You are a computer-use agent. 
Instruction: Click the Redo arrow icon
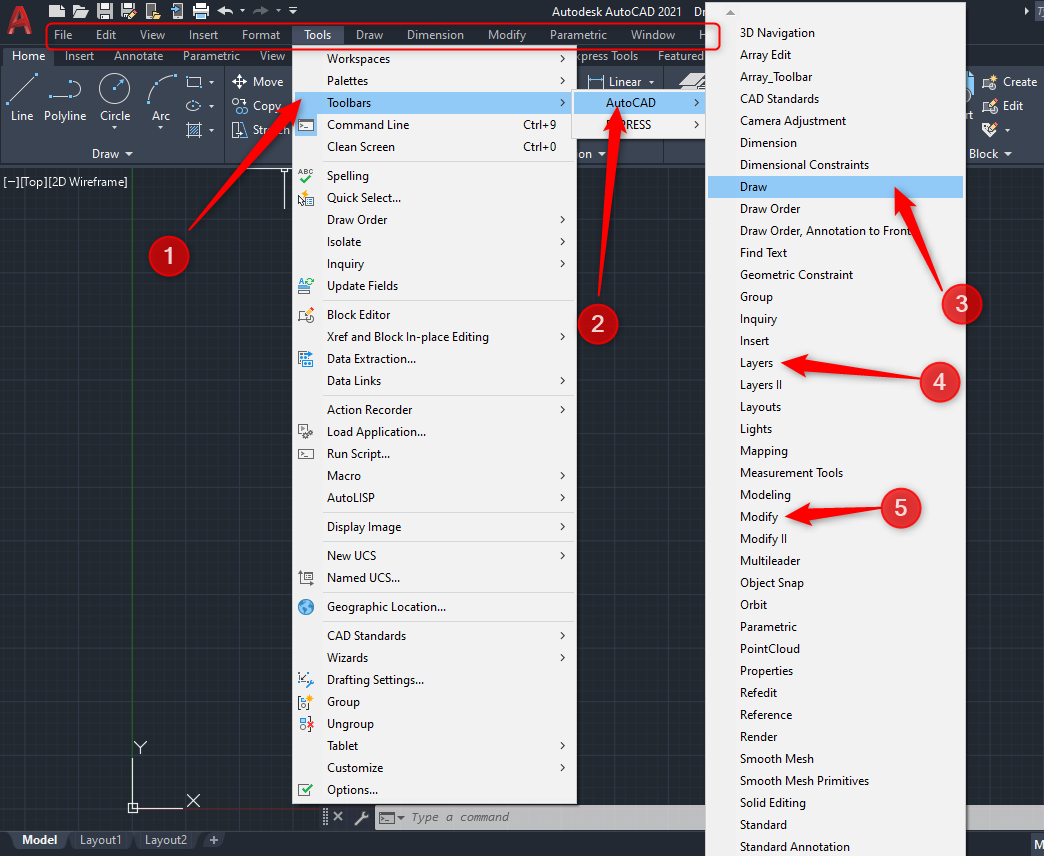pyautogui.click(x=261, y=11)
